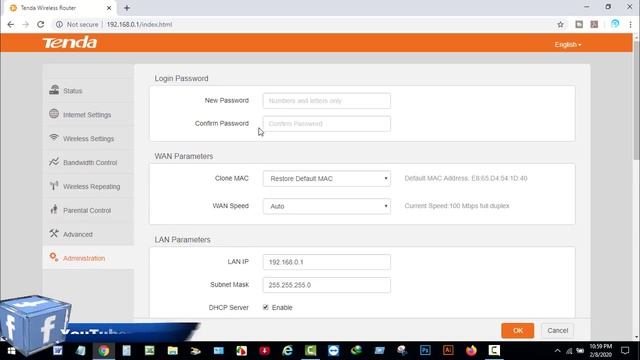The width and height of the screenshot is (640, 360).
Task: Click the address bar URL 192.168.0.1/index.html
Action: coord(139,24)
